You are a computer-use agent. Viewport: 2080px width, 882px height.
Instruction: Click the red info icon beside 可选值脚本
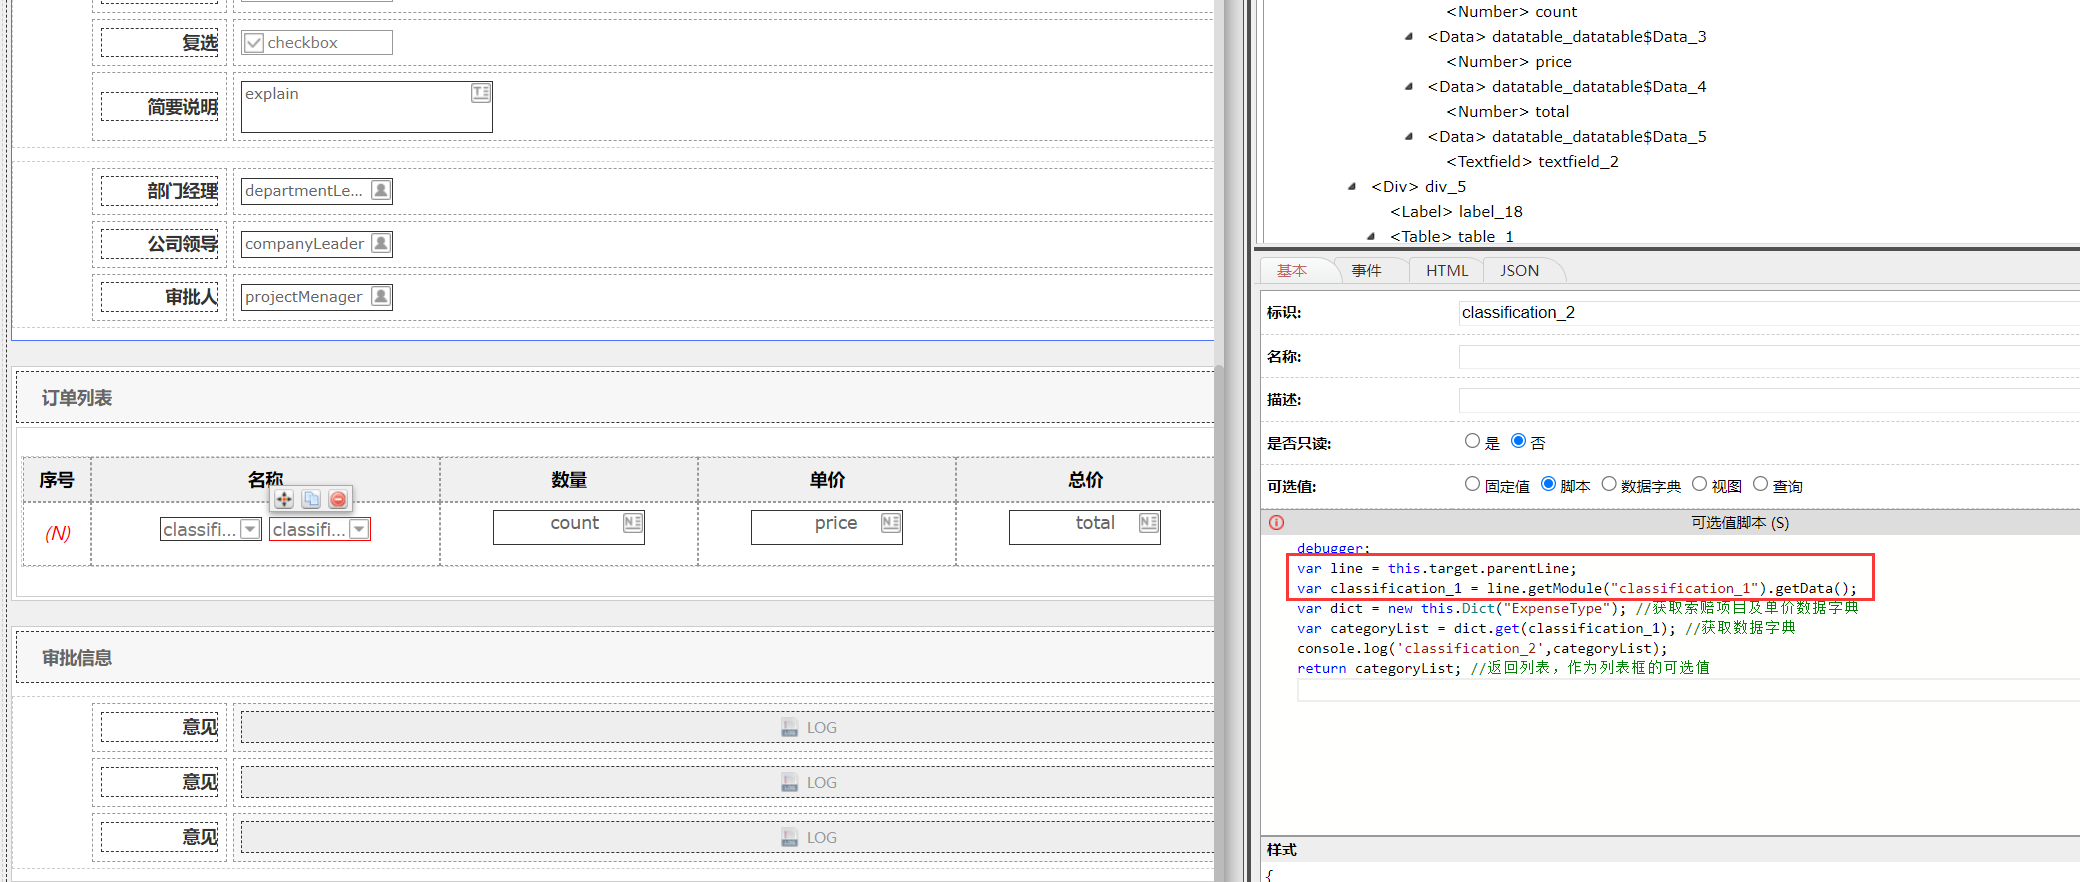1276,522
